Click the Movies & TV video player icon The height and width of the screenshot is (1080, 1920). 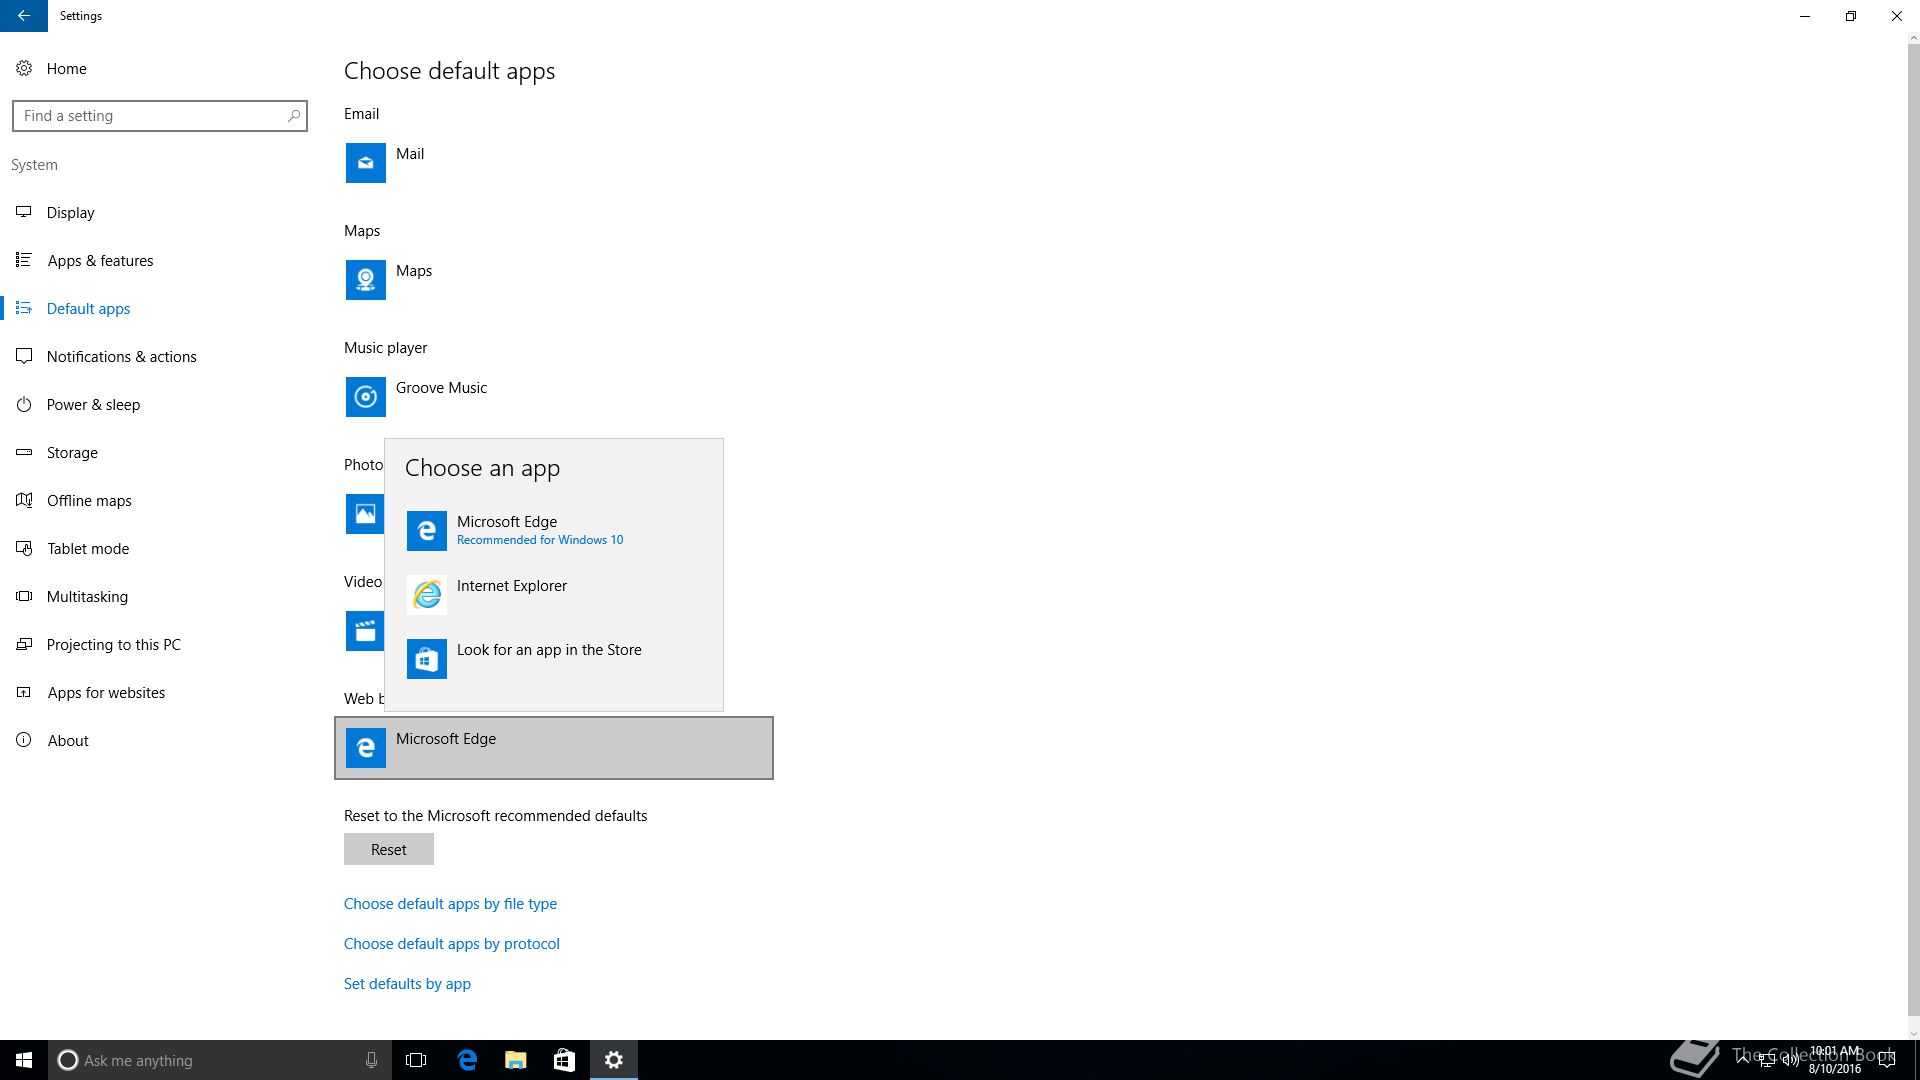[365, 631]
